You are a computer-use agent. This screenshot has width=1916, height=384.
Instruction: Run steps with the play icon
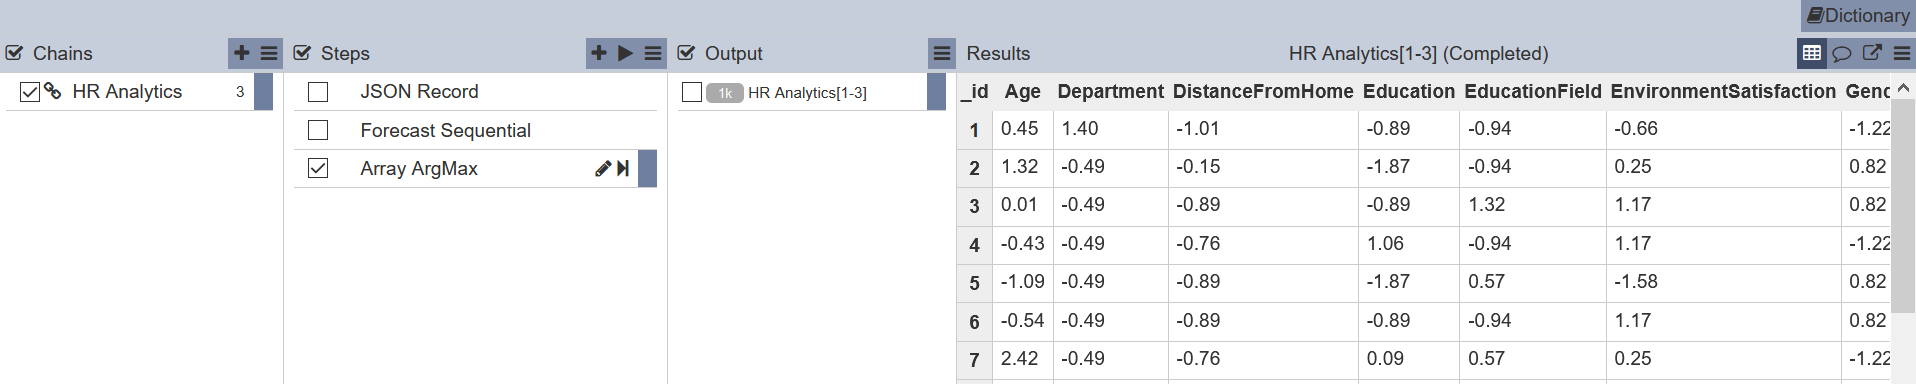coord(626,53)
